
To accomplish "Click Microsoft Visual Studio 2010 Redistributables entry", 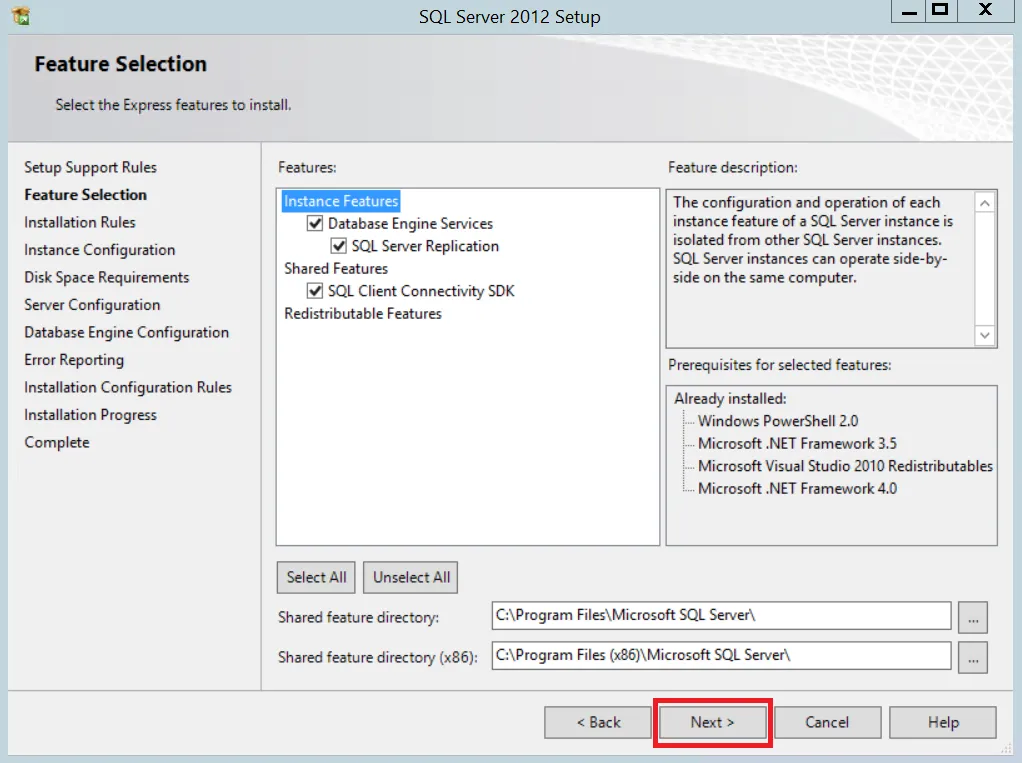I will (845, 466).
